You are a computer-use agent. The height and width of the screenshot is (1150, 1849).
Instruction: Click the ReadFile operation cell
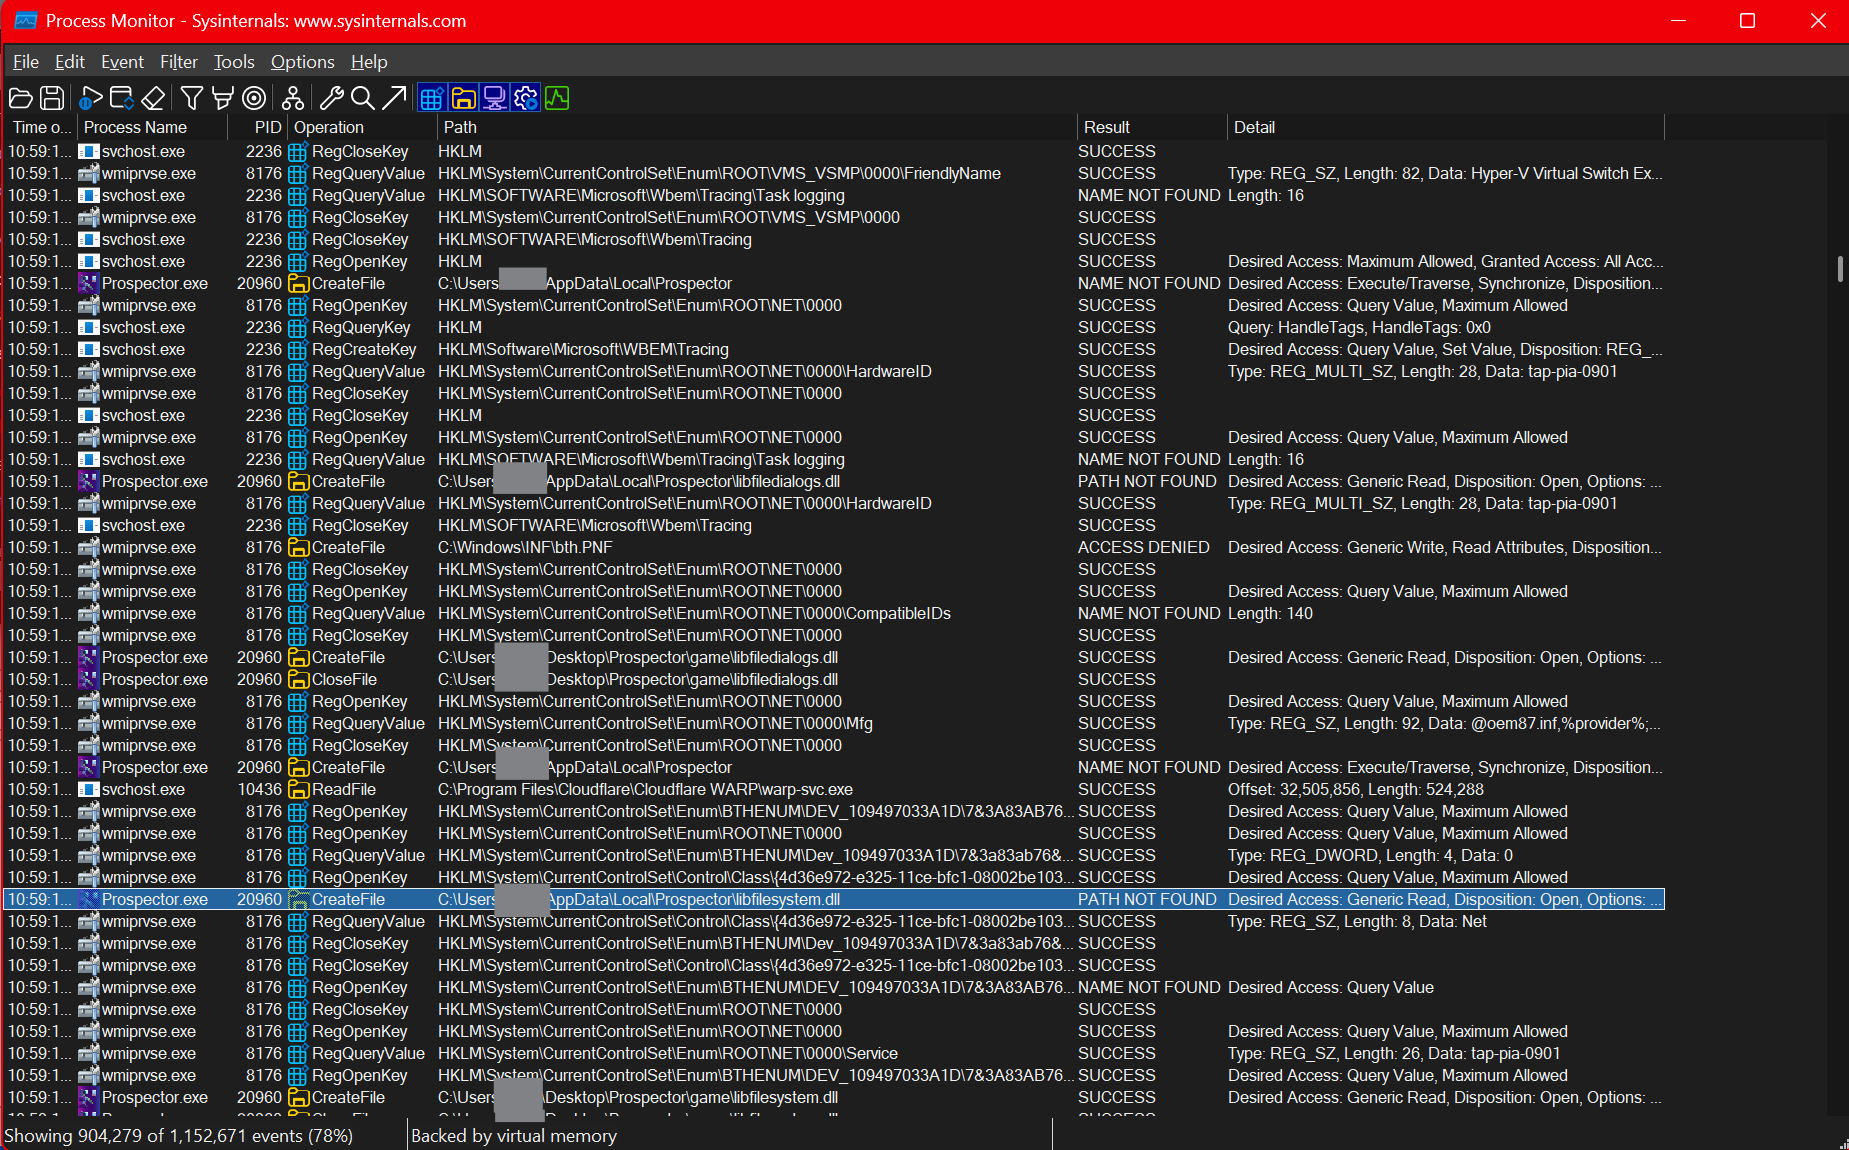pos(344,789)
